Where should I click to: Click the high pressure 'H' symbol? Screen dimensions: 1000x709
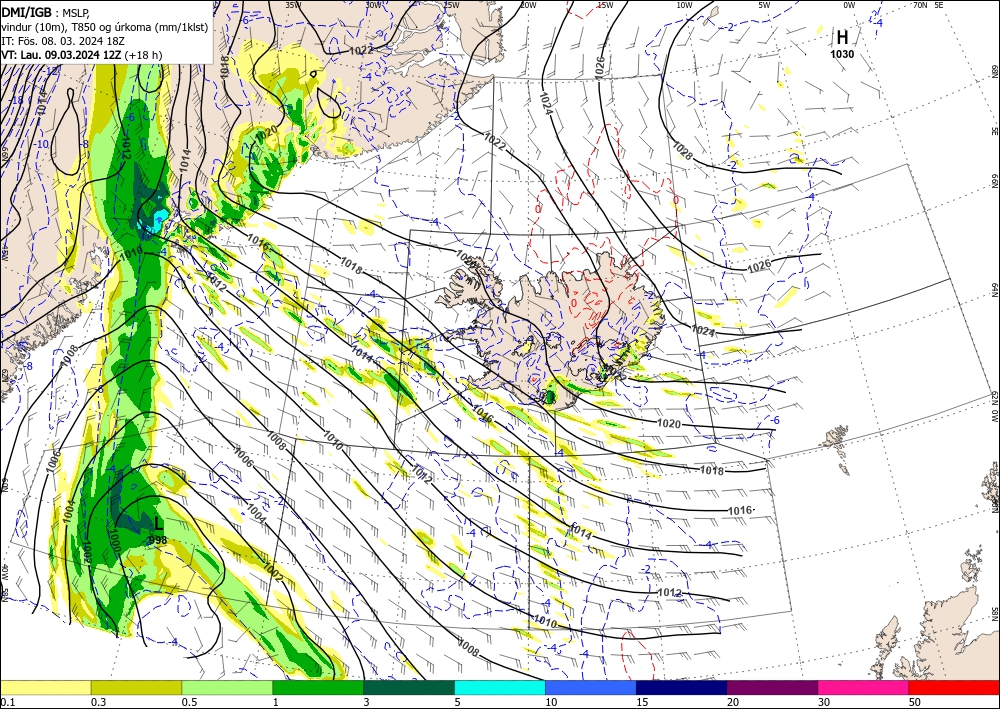click(842, 38)
